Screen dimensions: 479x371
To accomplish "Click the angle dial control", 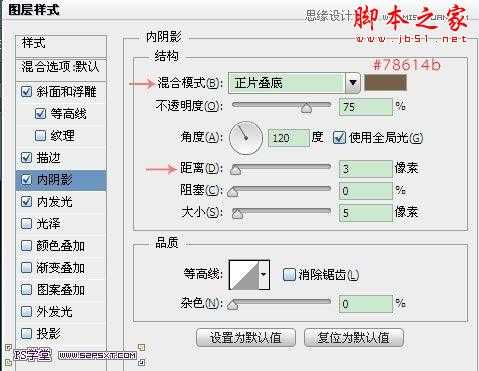I will (246, 138).
